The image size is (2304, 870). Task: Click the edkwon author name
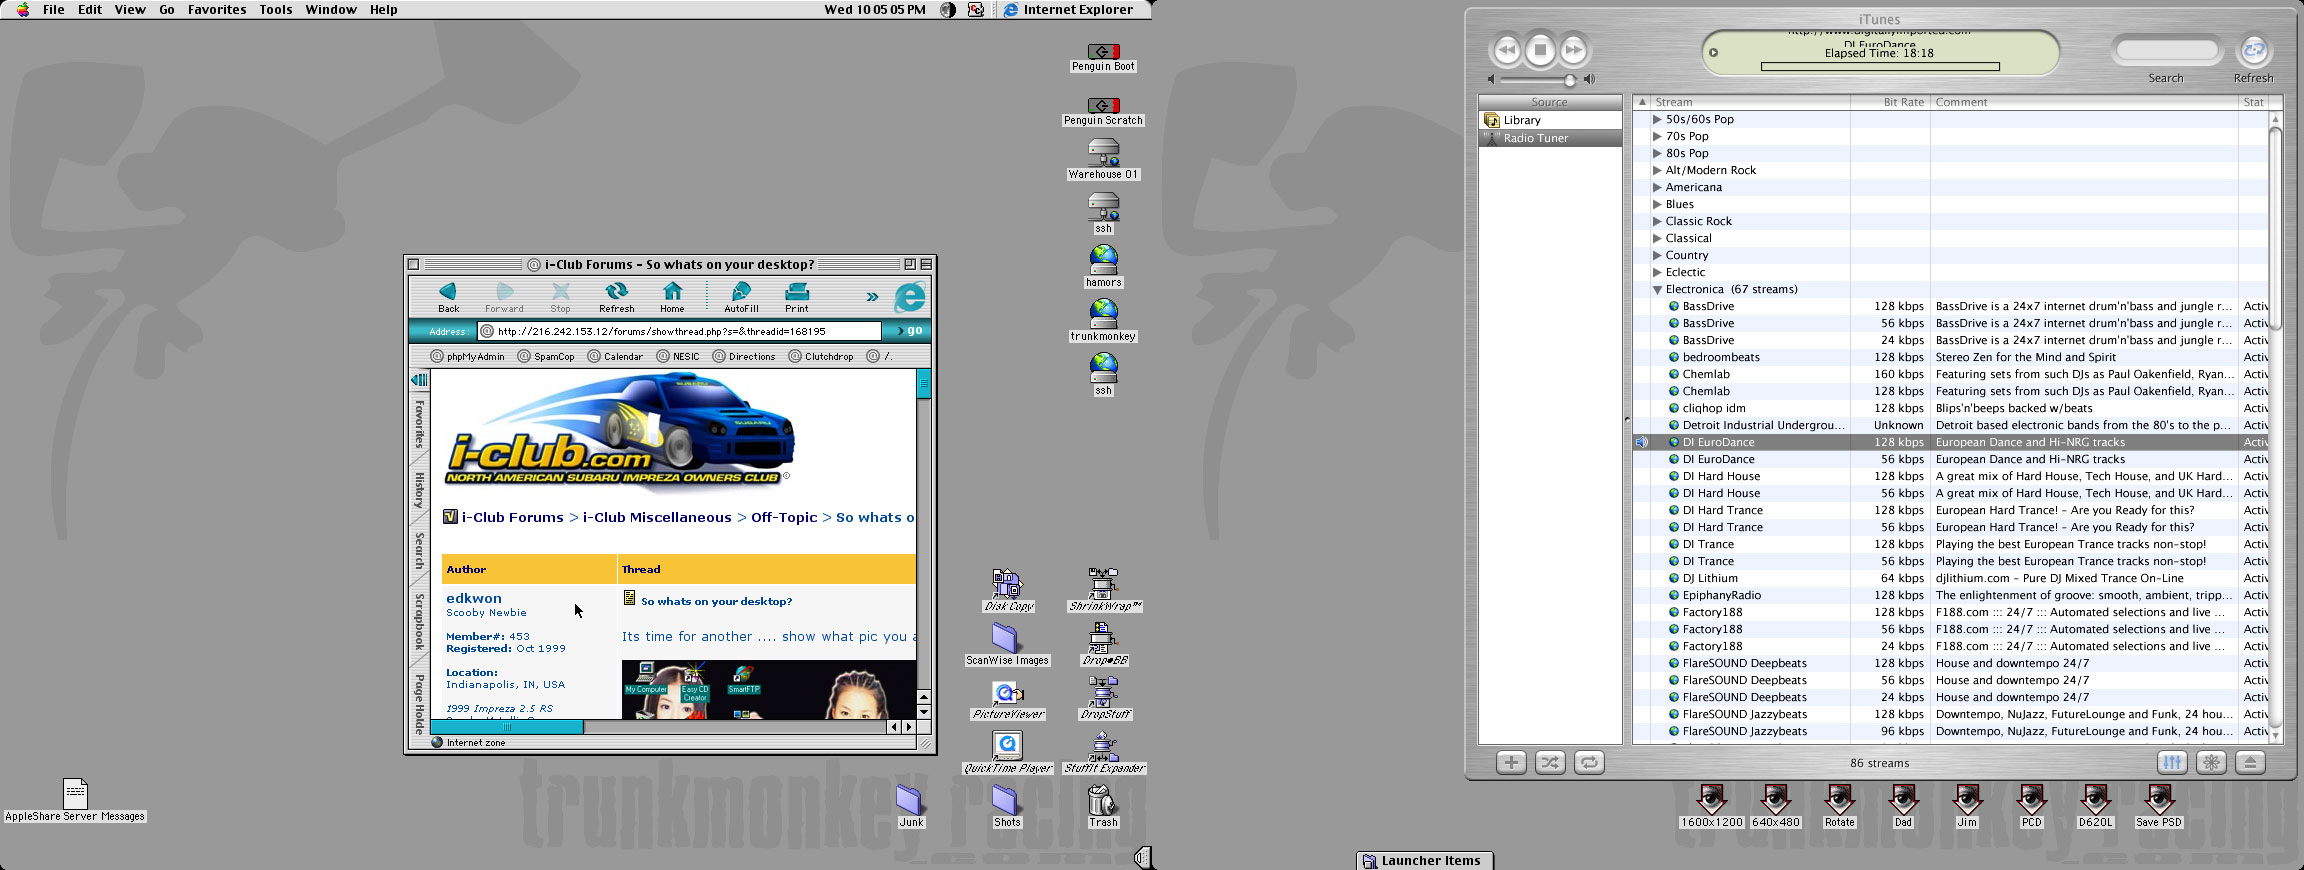pyautogui.click(x=474, y=598)
